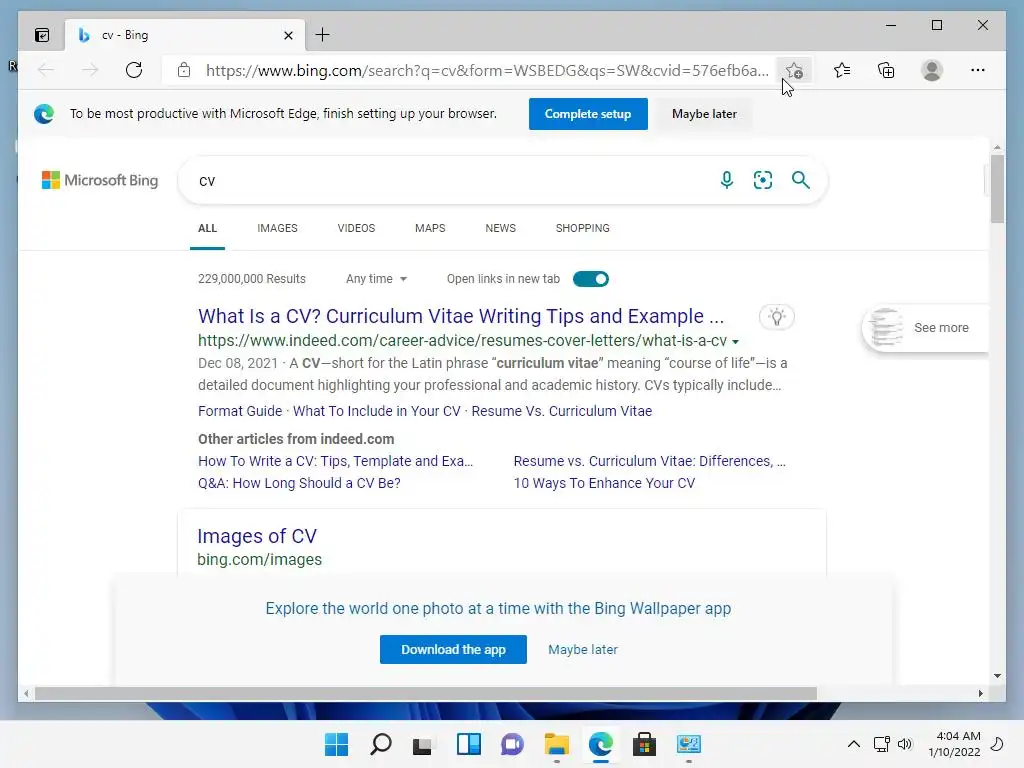This screenshot has height=768, width=1024.
Task: Close the cv - Bing tab
Action: [289, 35]
